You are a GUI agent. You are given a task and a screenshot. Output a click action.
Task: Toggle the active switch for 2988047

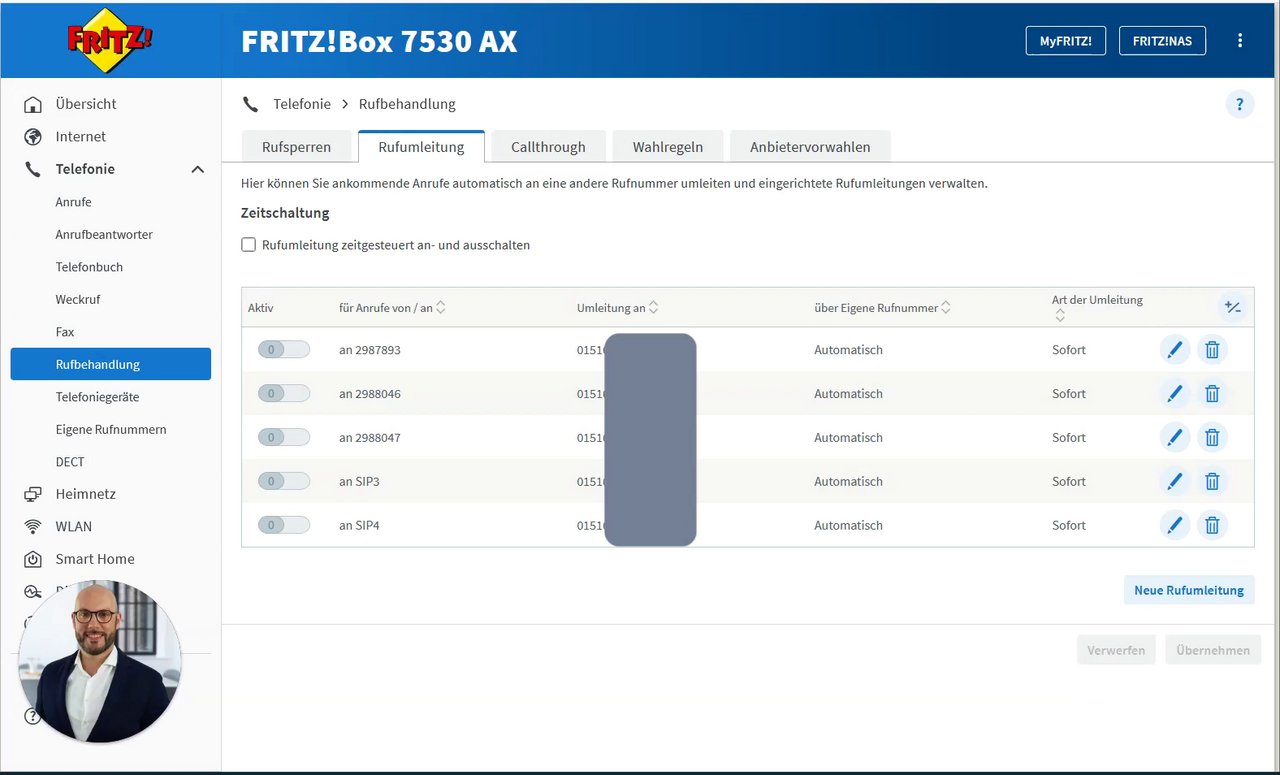(x=284, y=437)
